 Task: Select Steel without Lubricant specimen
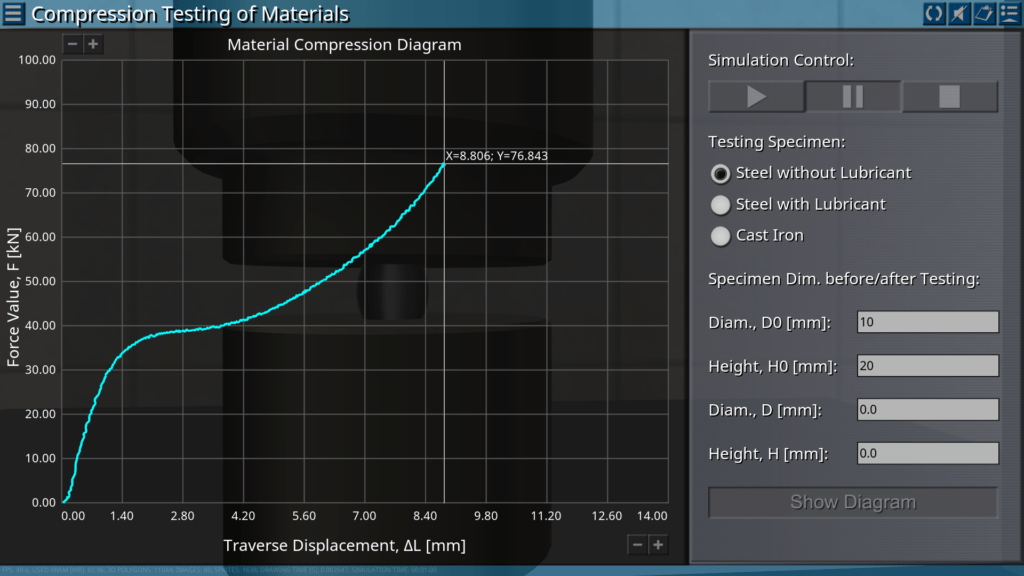click(x=720, y=173)
